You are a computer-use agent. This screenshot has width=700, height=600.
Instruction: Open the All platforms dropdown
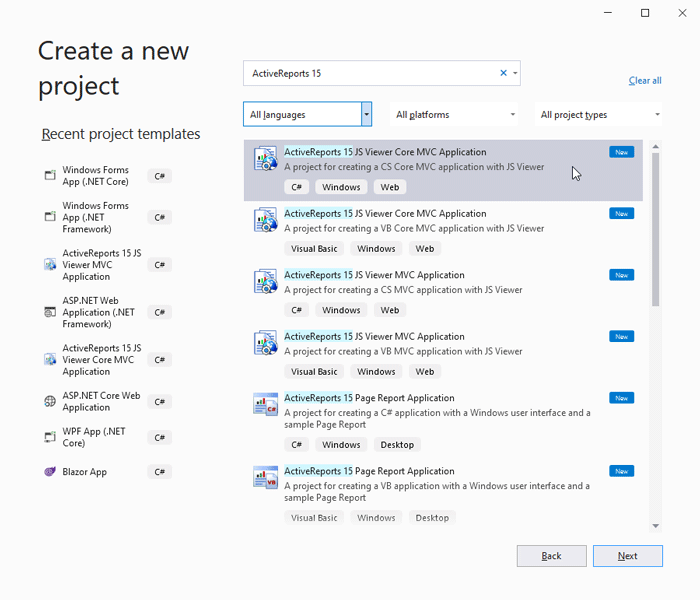tap(454, 114)
